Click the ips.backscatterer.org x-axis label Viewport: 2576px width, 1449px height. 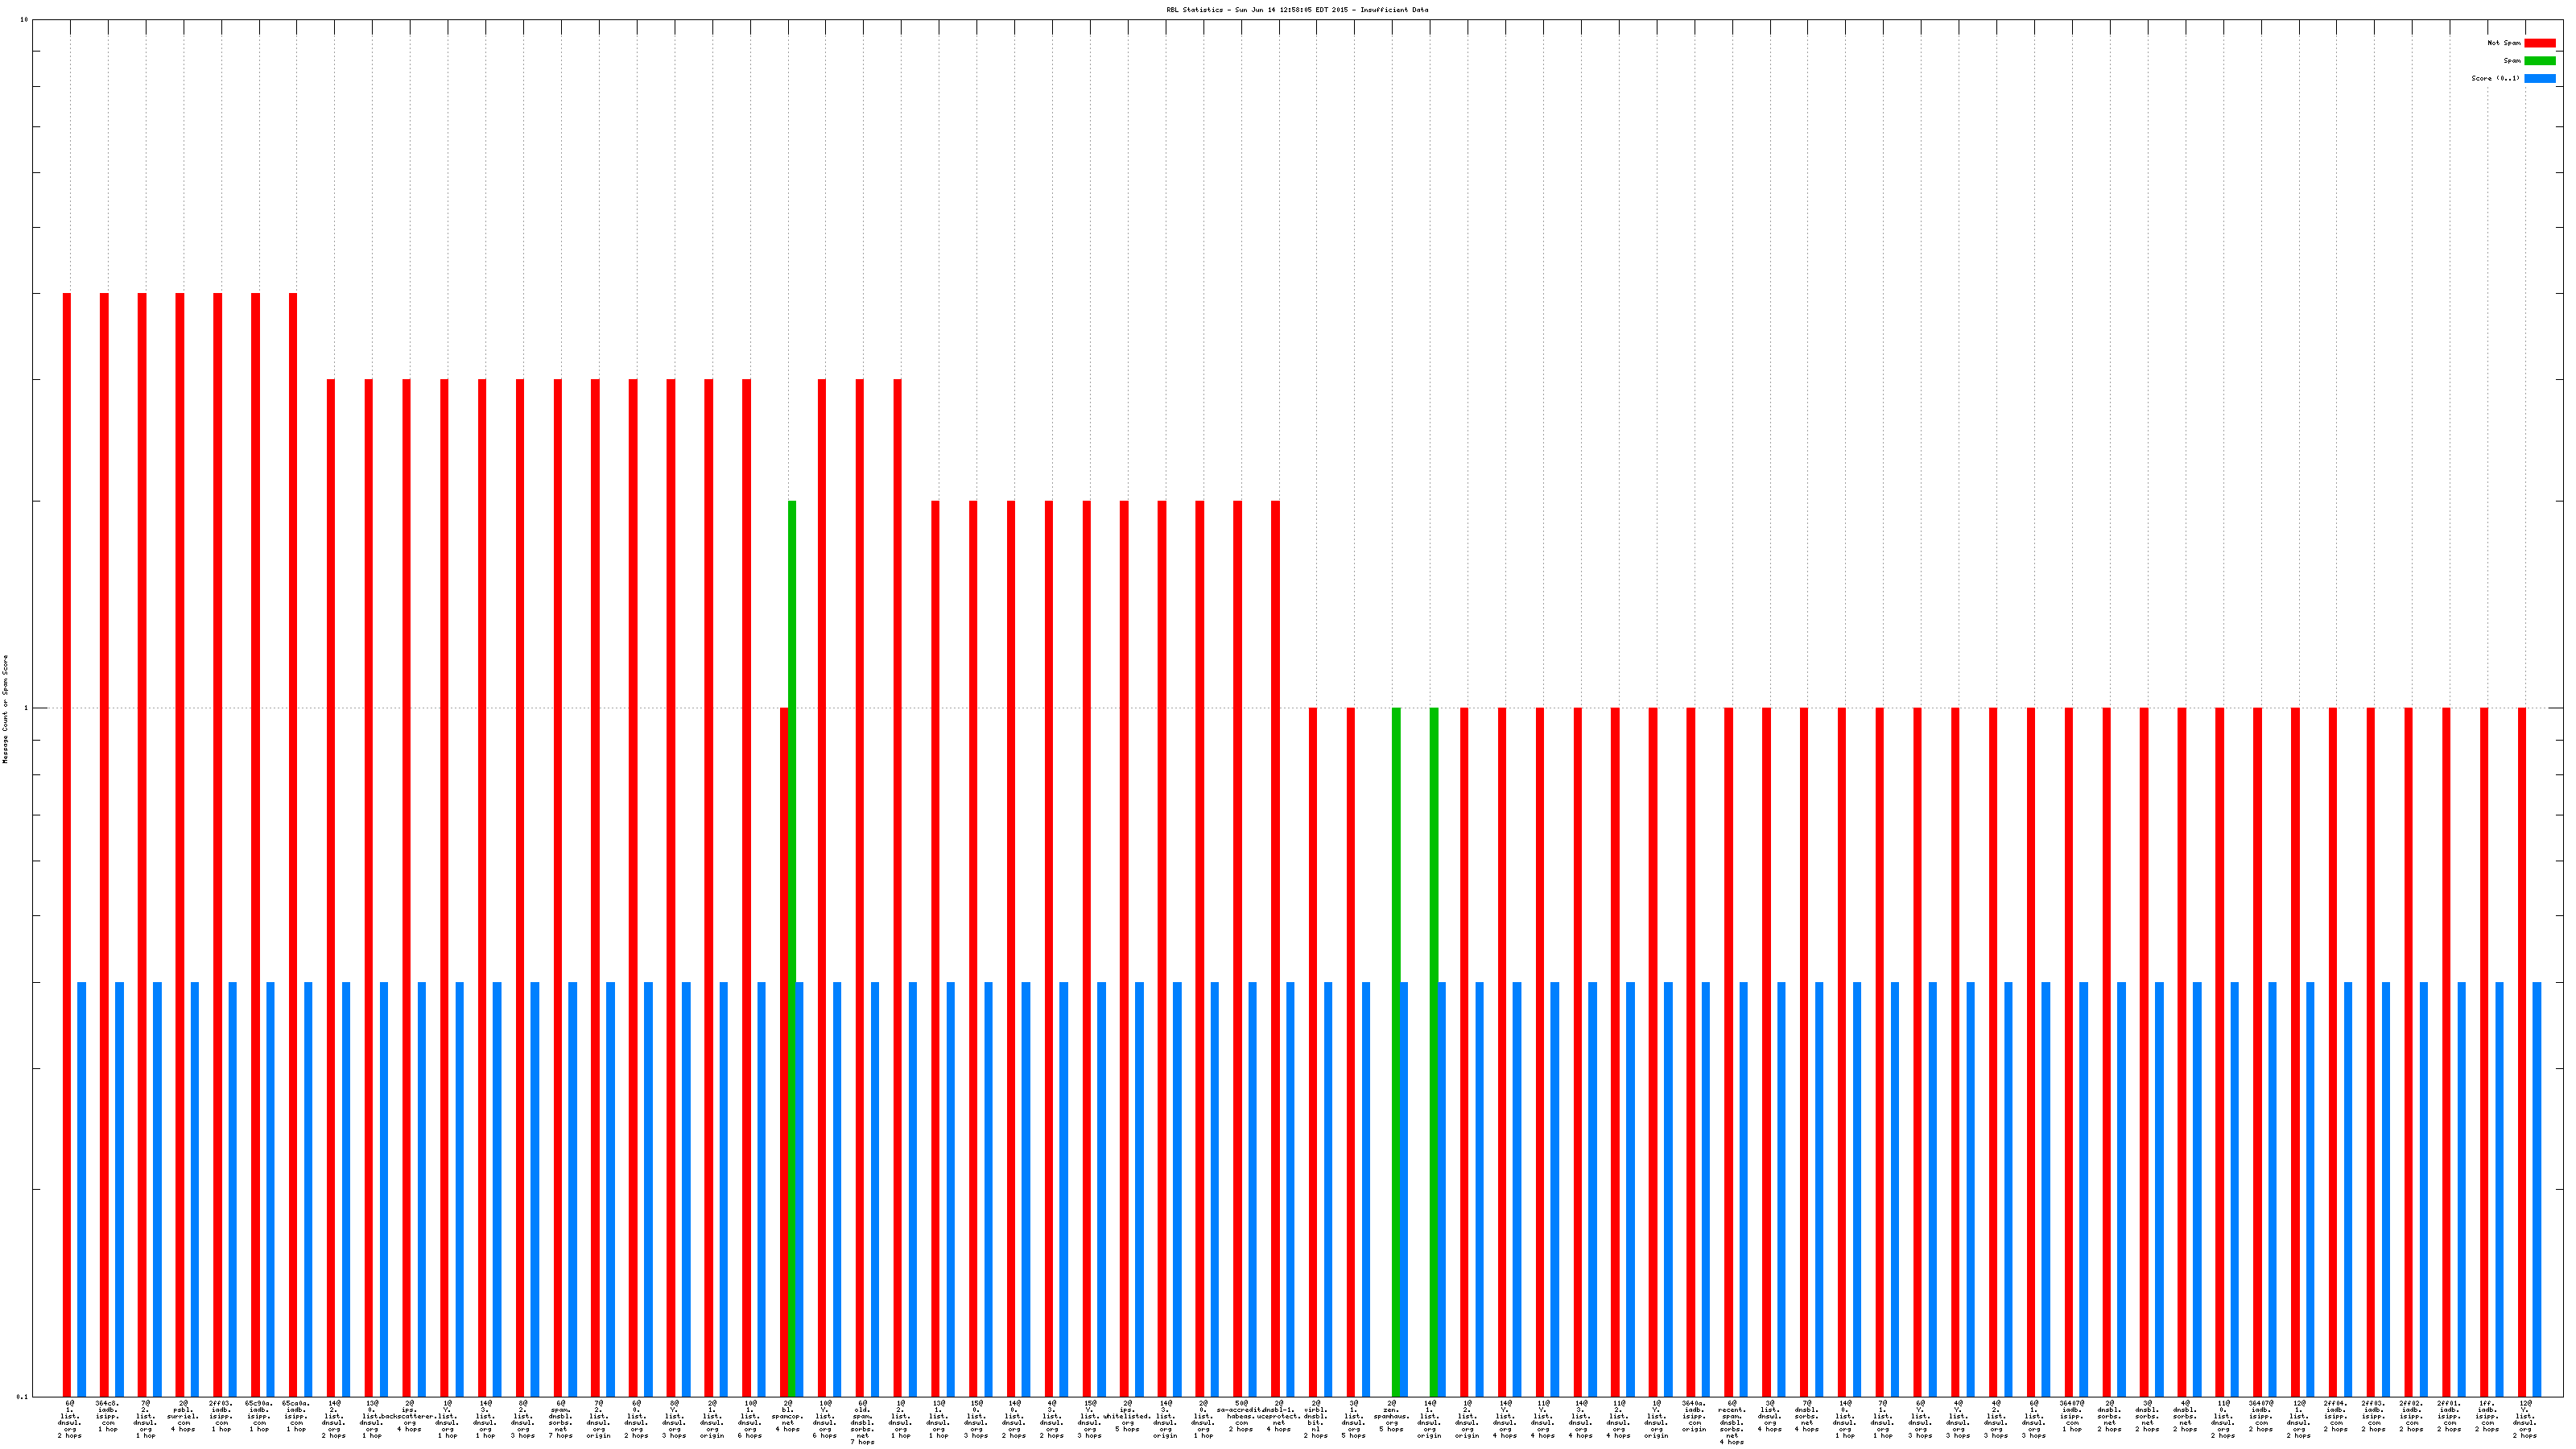coord(409,1418)
